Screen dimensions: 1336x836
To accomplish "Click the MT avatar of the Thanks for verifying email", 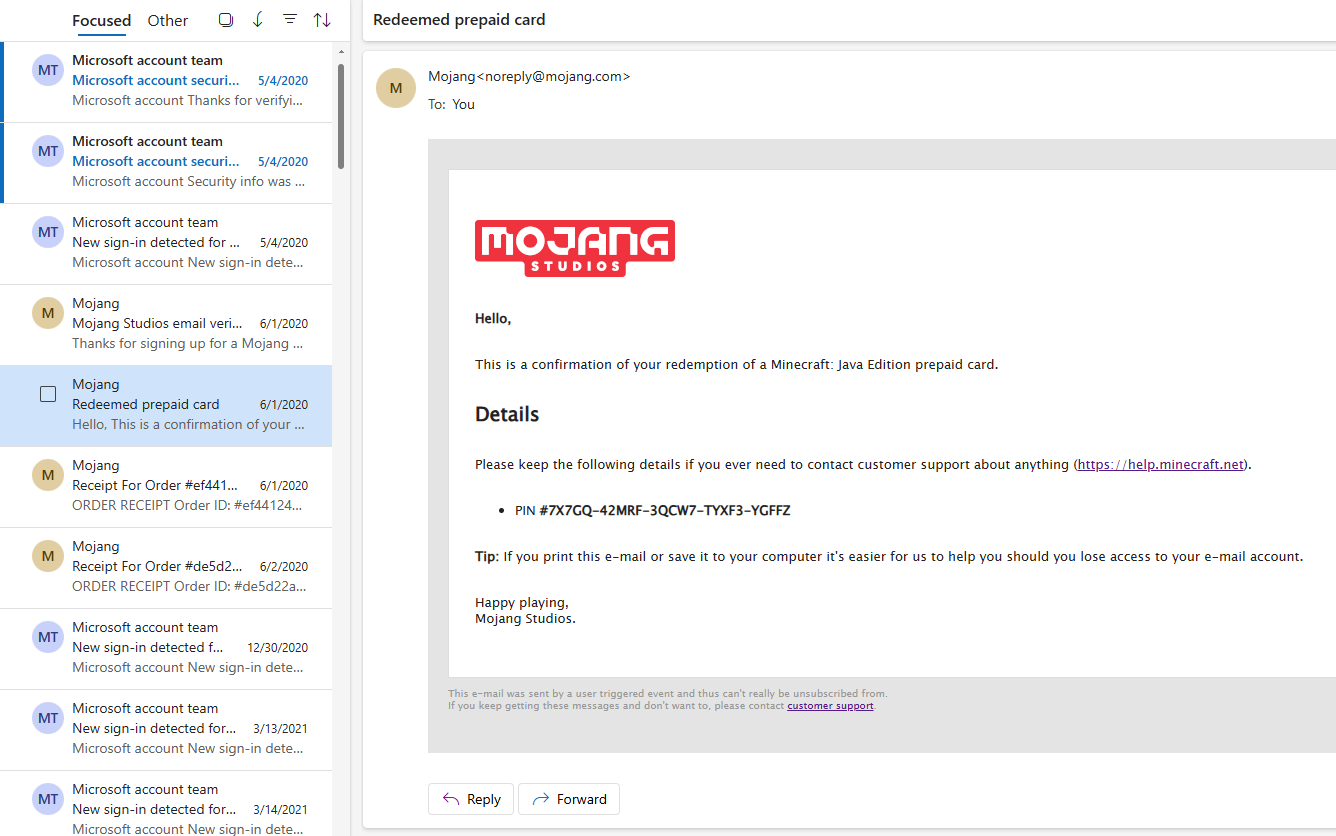I will (x=48, y=70).
